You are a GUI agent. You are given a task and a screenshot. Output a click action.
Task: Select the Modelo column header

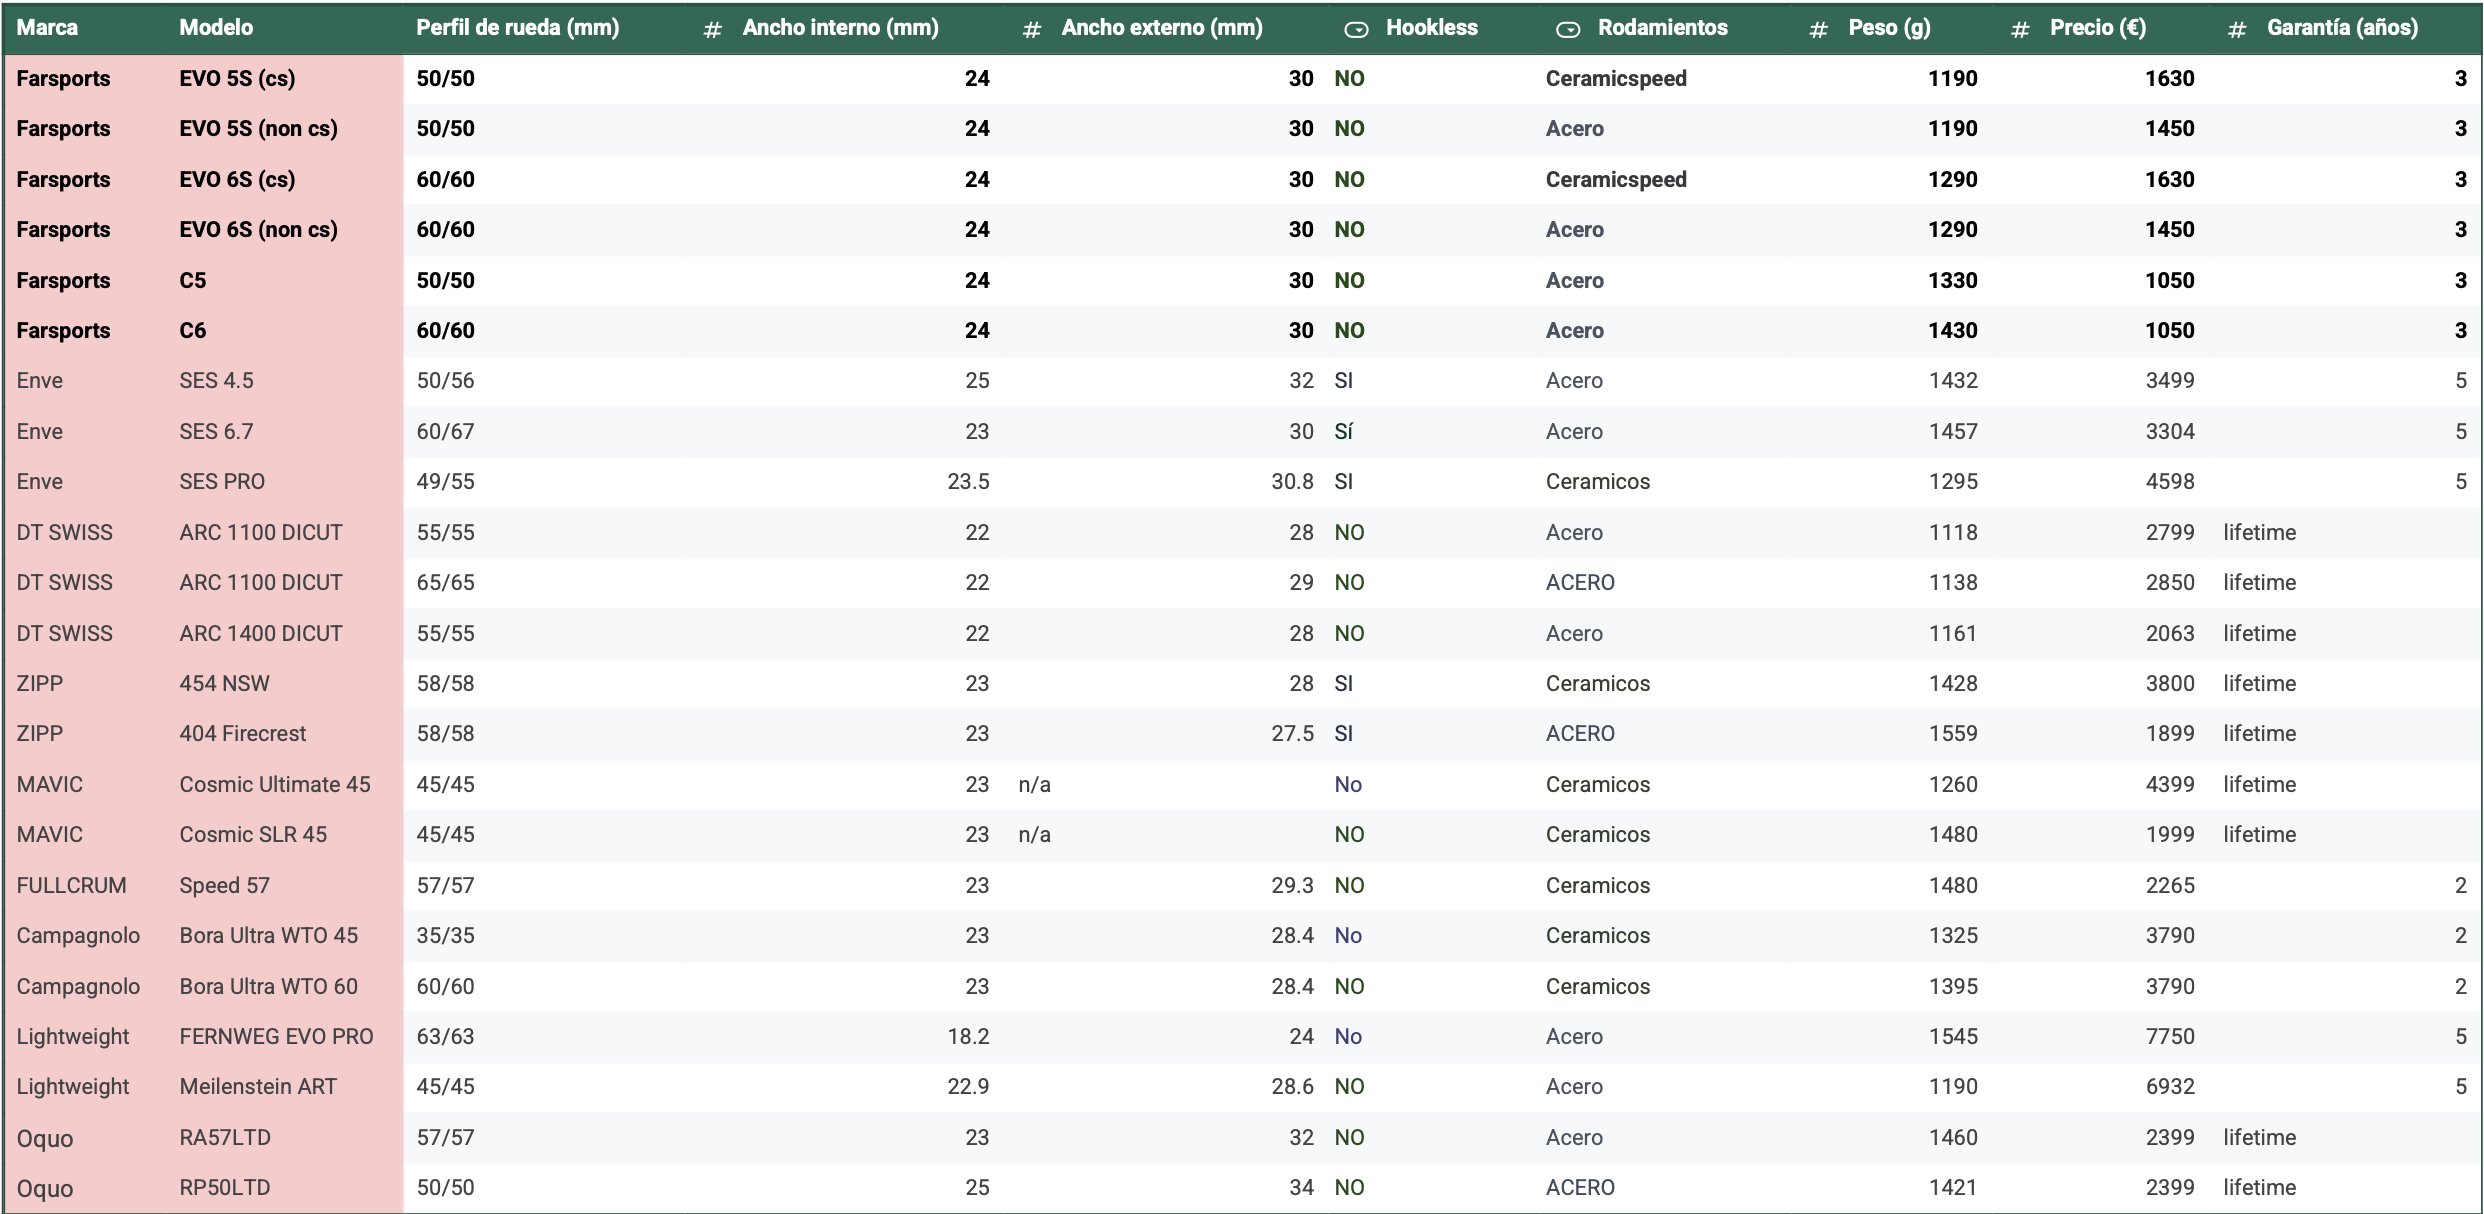tap(216, 28)
